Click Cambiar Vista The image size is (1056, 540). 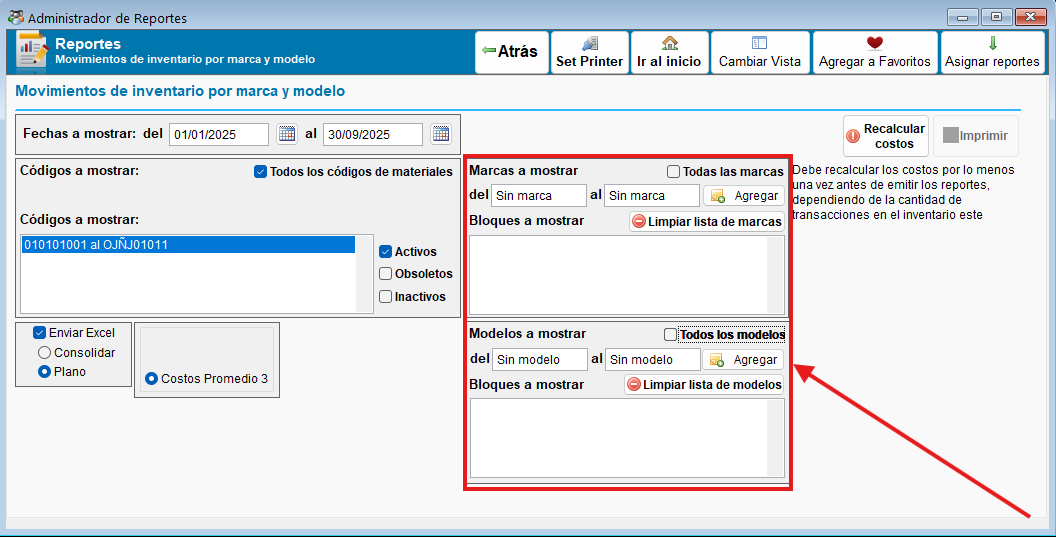[x=760, y=52]
